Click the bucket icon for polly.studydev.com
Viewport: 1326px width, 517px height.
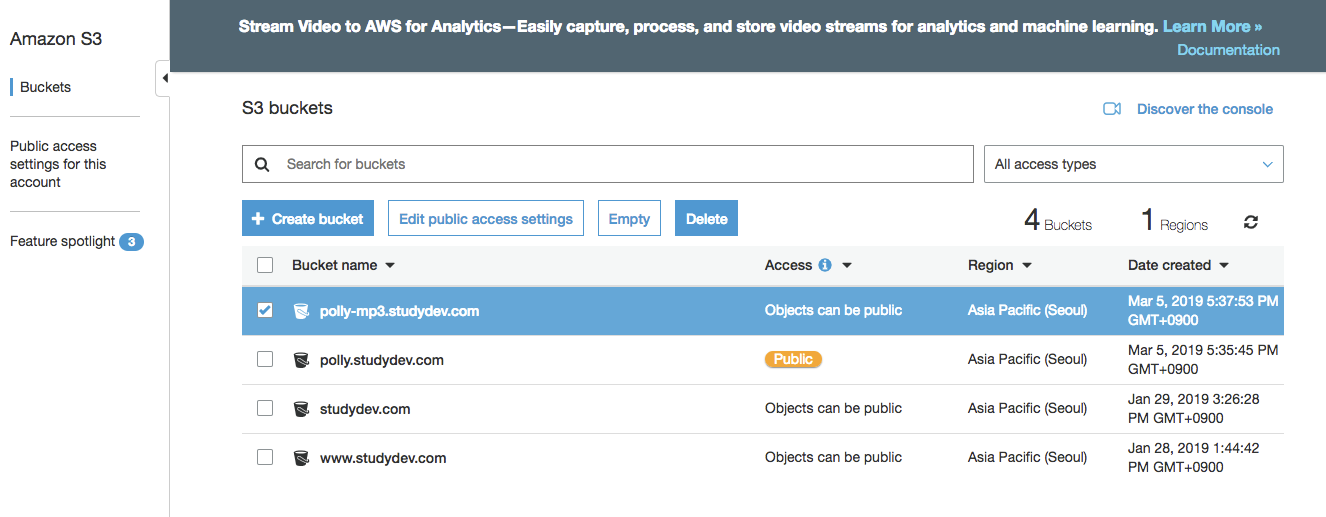[x=301, y=360]
